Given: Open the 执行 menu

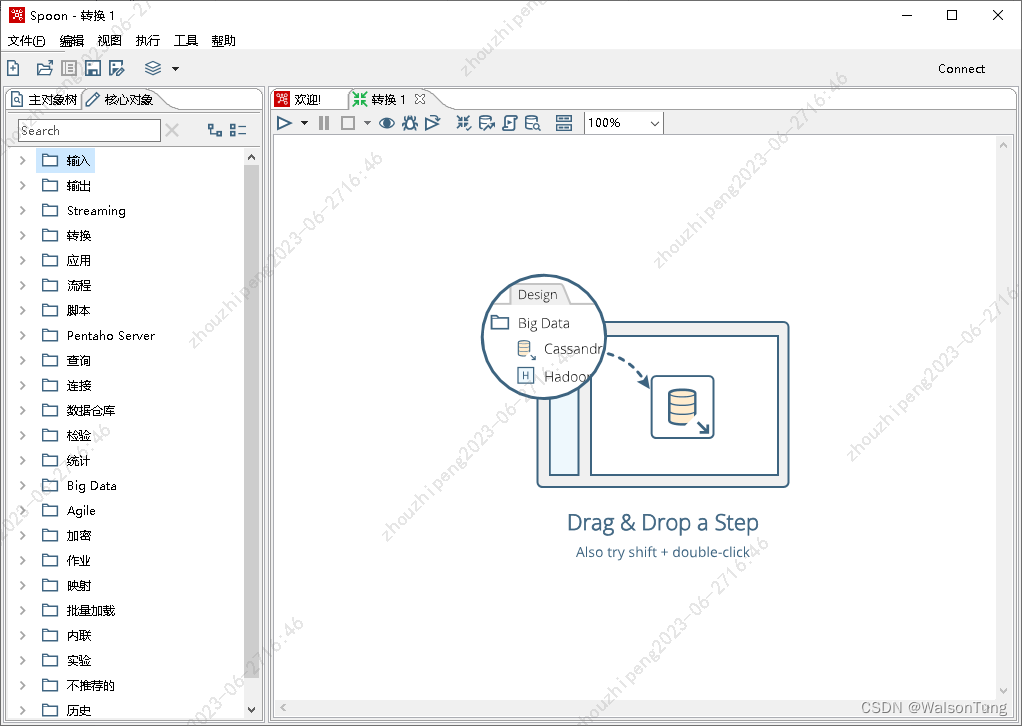Looking at the screenshot, I should (x=147, y=40).
